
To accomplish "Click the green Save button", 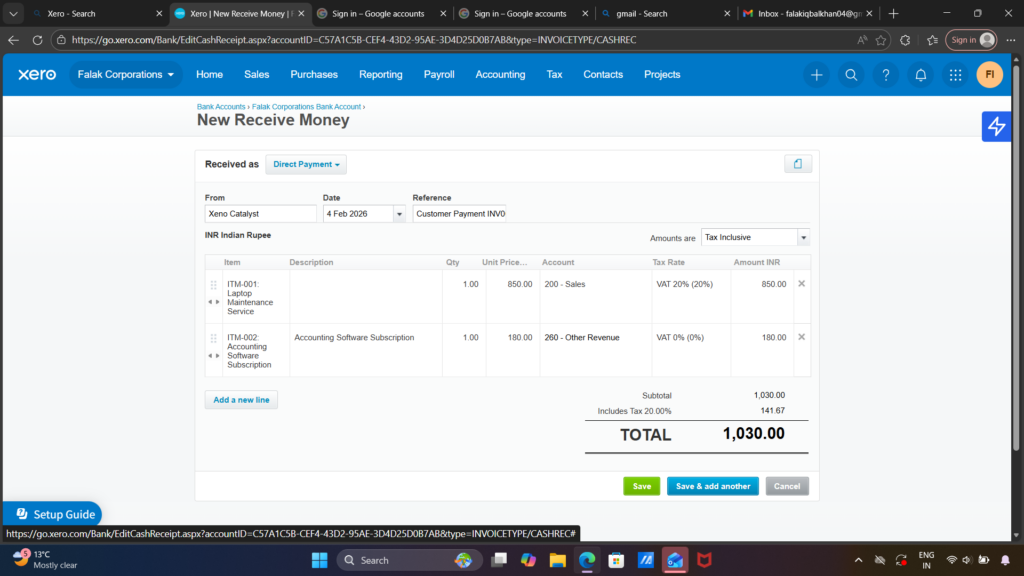I will pos(641,486).
